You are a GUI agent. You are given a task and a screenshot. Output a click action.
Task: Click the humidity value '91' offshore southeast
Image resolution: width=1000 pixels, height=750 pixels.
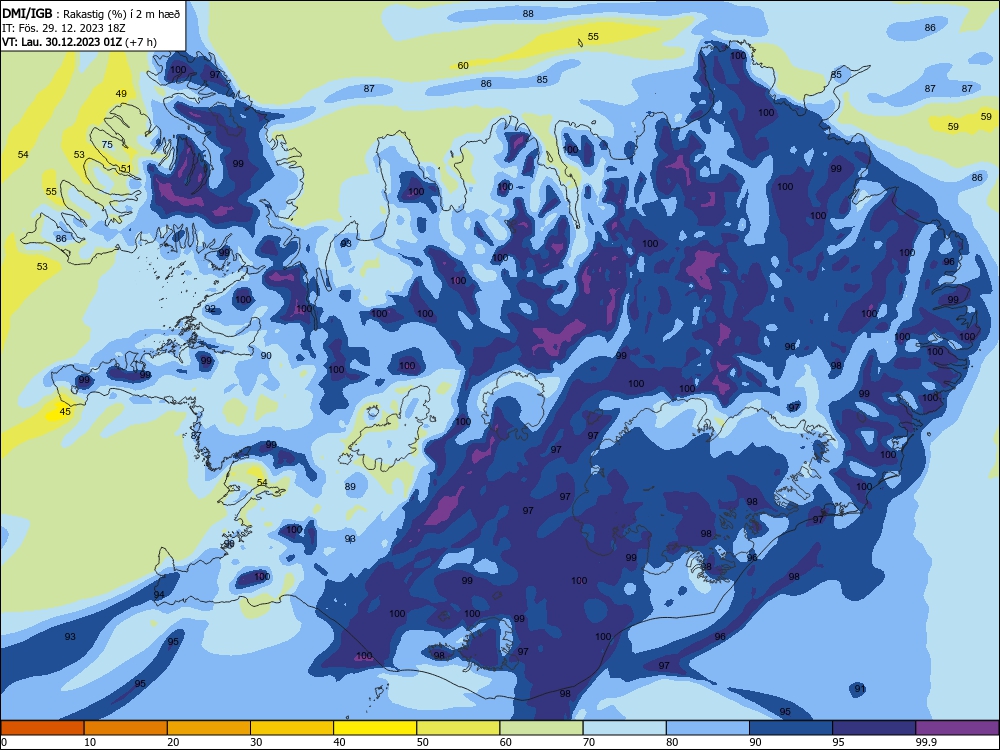(860, 689)
